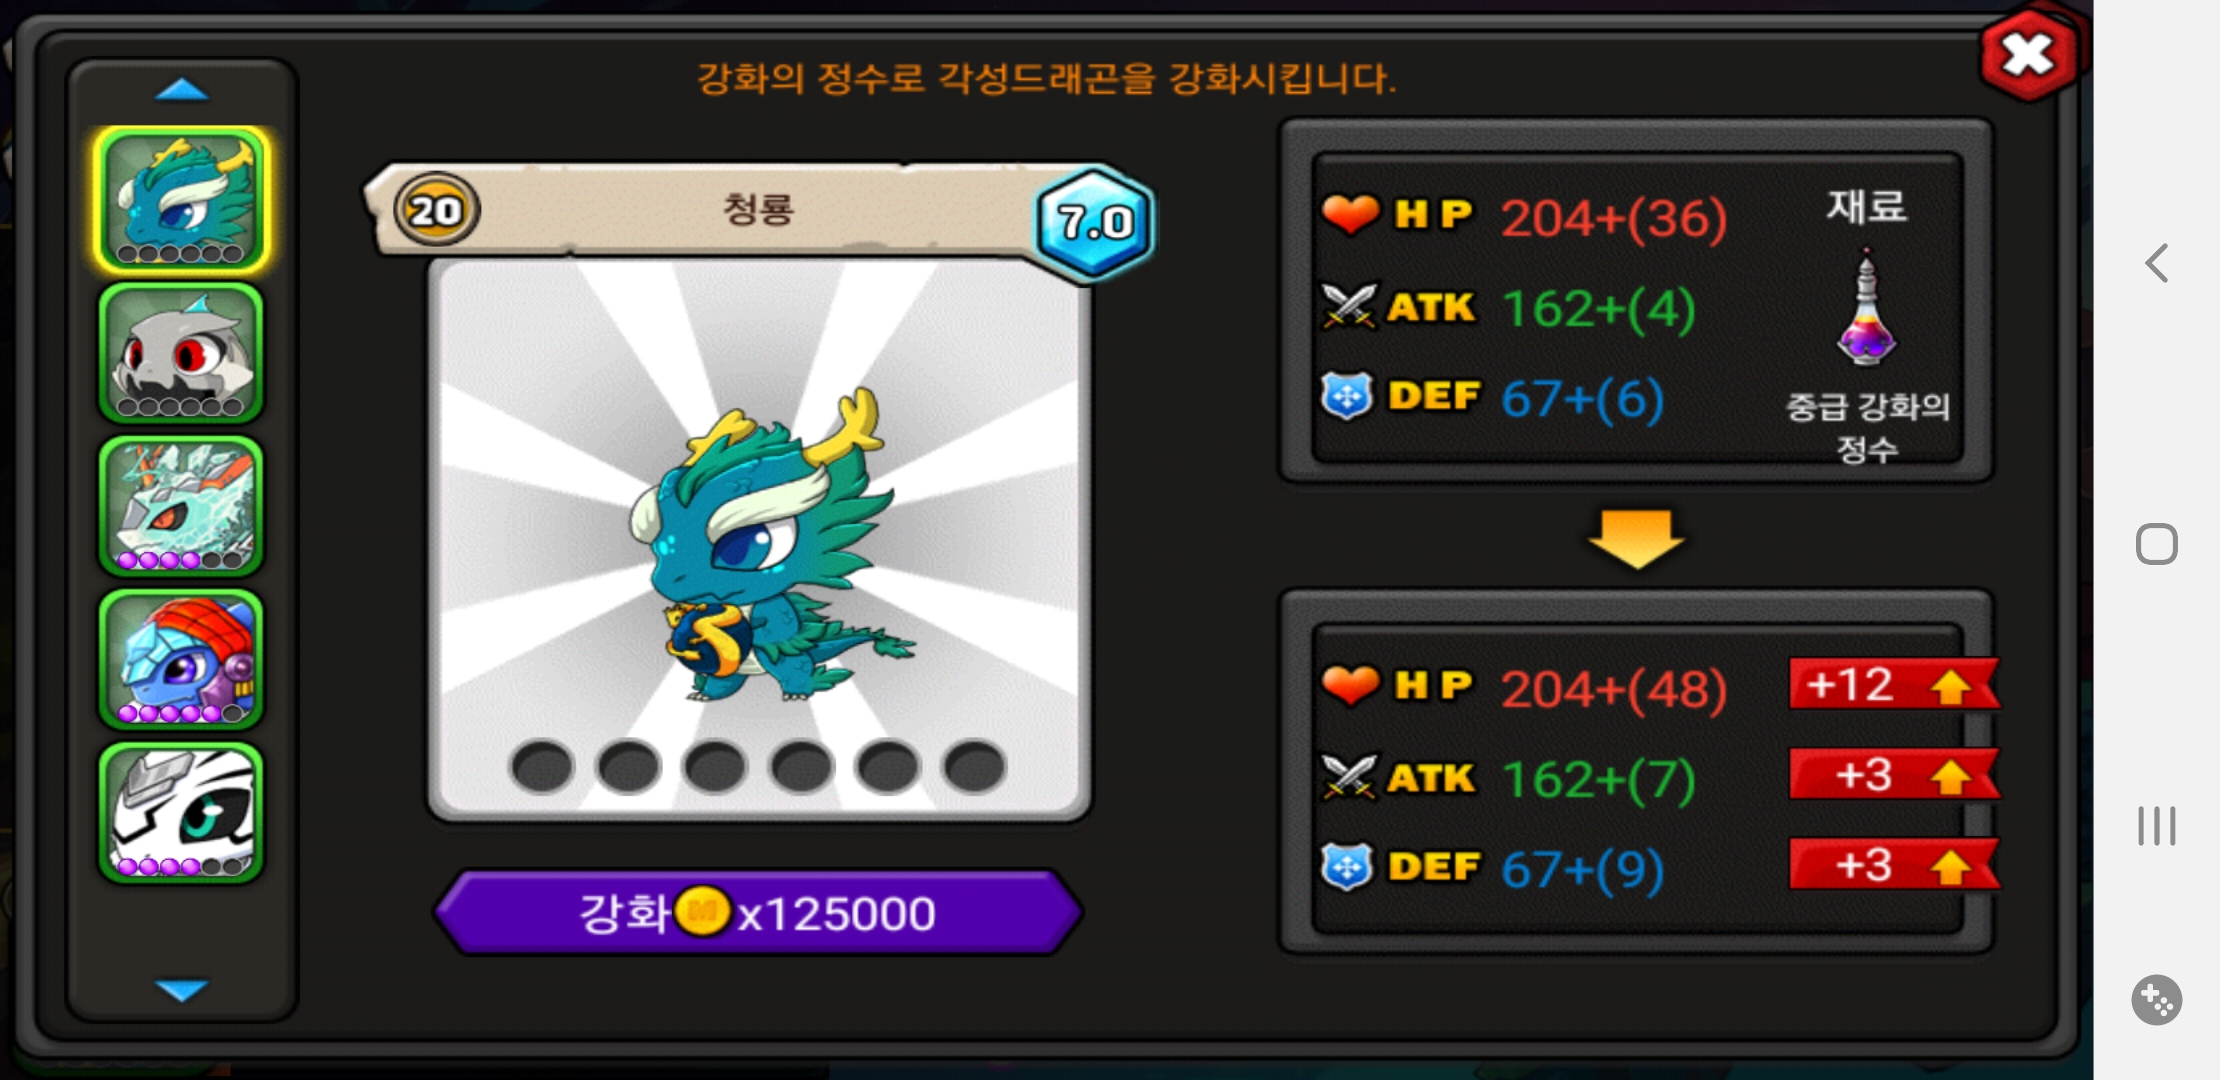Viewport: 2220px width, 1080px height.
Task: Tap the 7.0 hexagon rating badge
Action: point(1095,222)
